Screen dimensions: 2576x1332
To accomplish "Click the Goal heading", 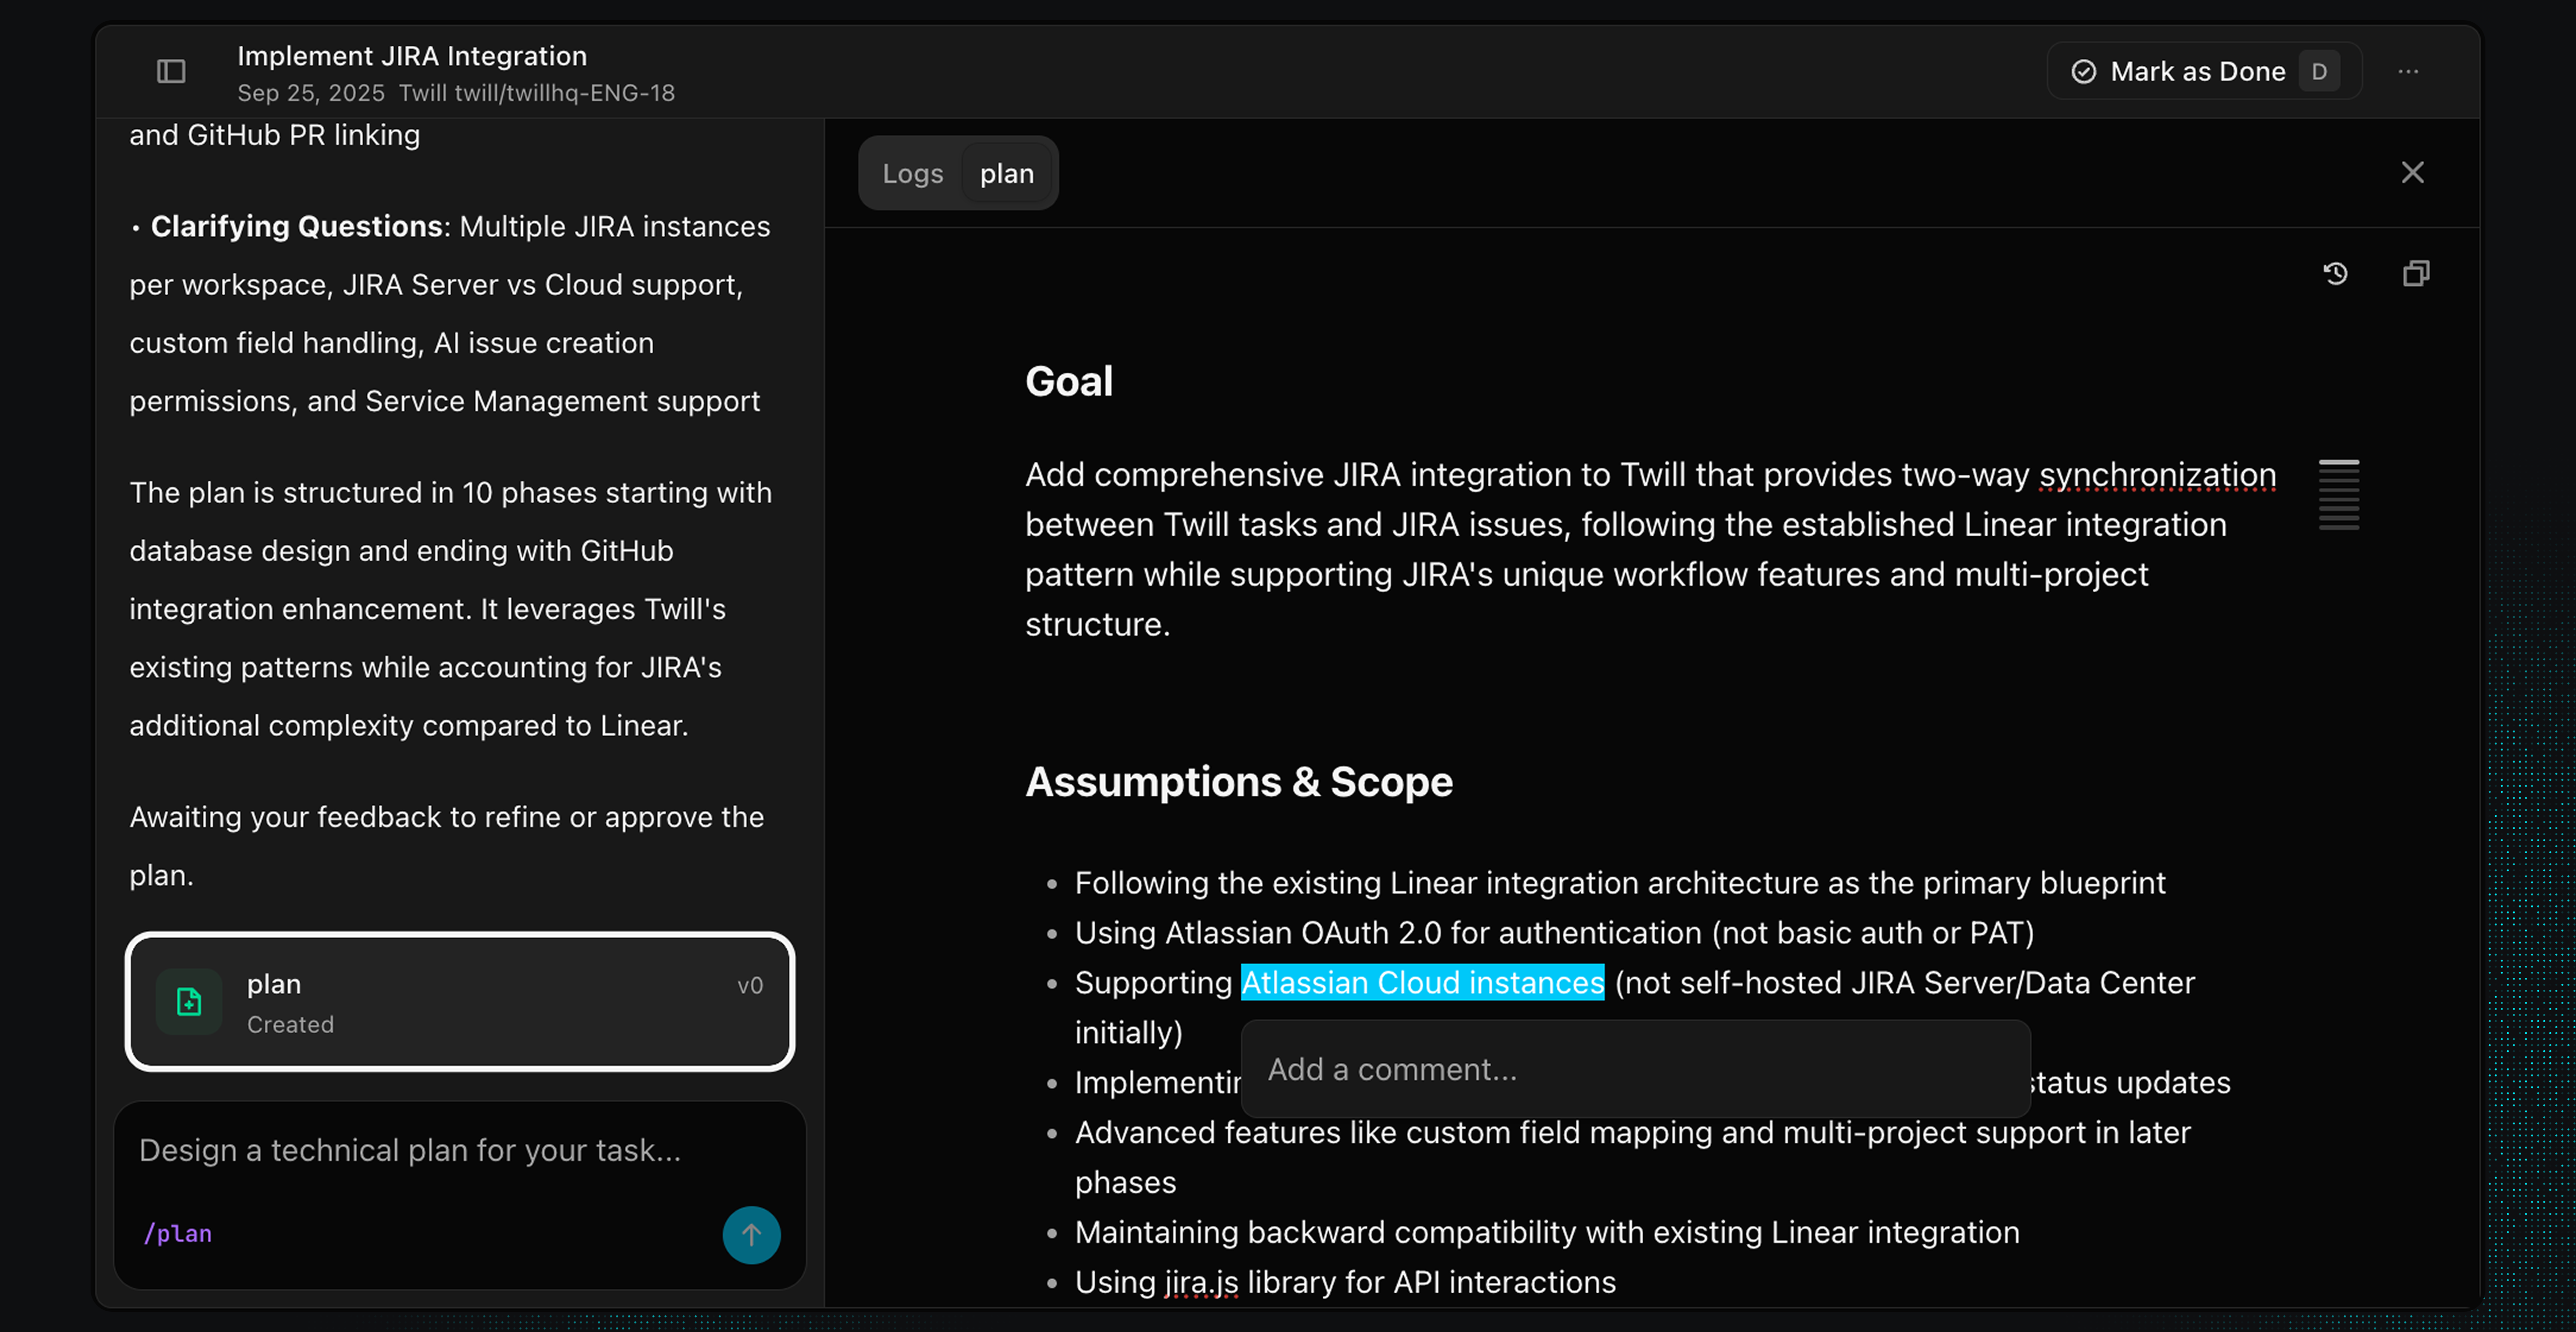I will (x=1068, y=381).
